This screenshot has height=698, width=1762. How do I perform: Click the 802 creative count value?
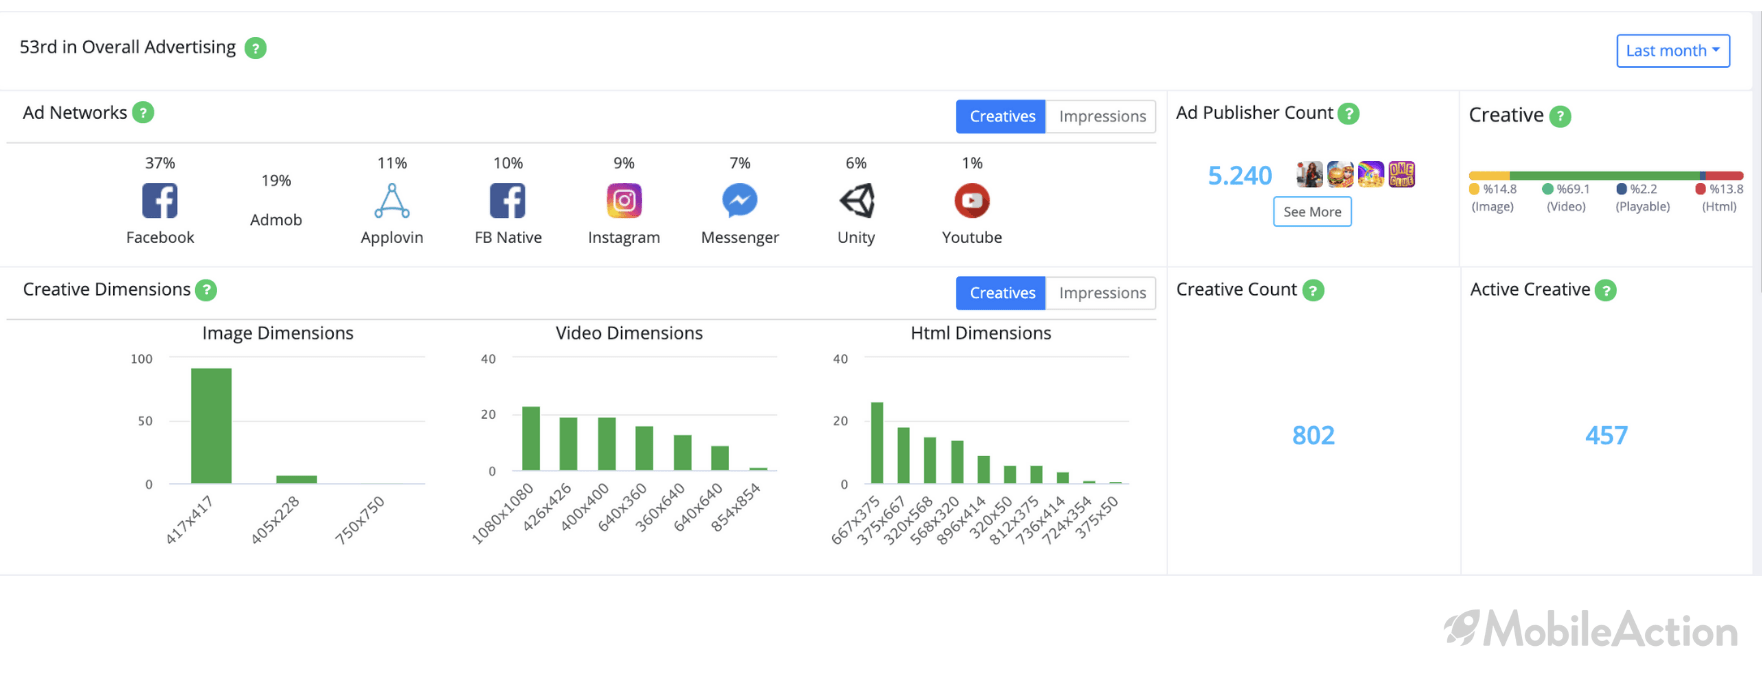click(1313, 435)
